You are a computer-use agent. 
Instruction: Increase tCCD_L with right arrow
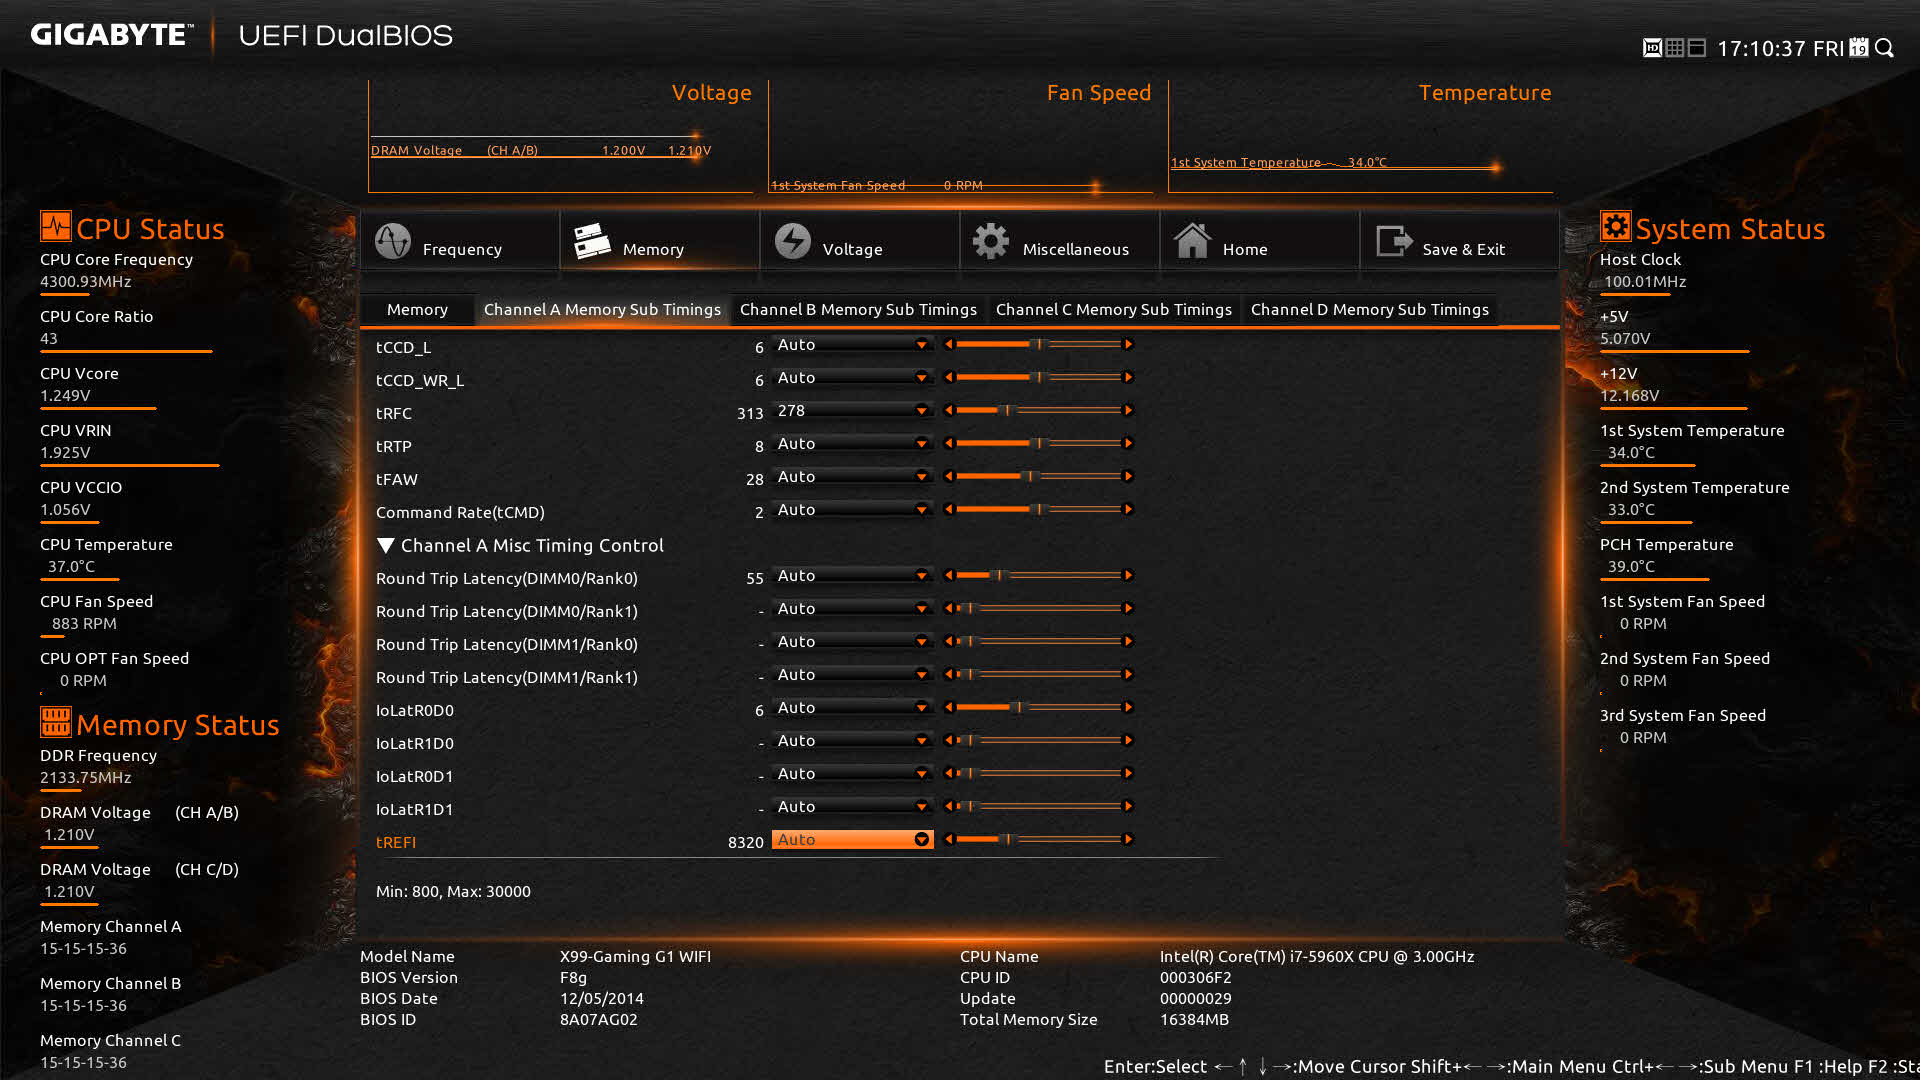click(1128, 344)
